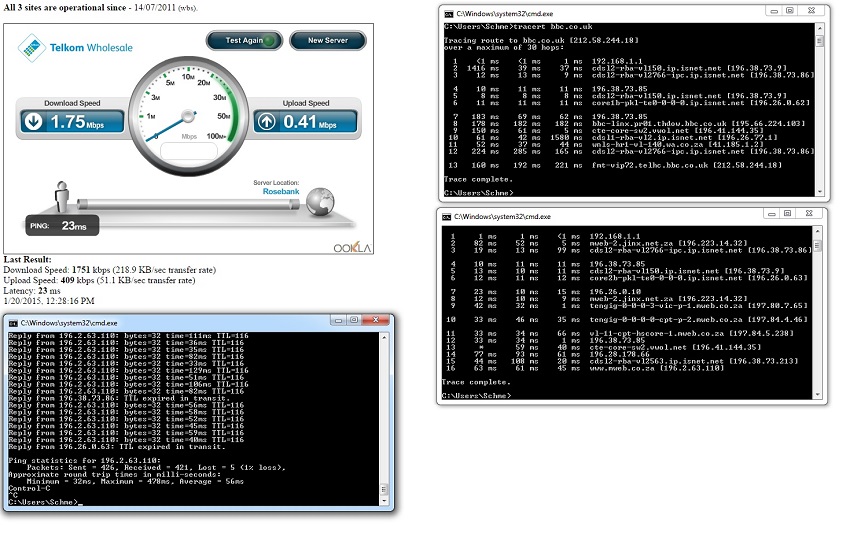Screen dimensions: 850x545
Task: Click the globe server icon
Action: [318, 202]
